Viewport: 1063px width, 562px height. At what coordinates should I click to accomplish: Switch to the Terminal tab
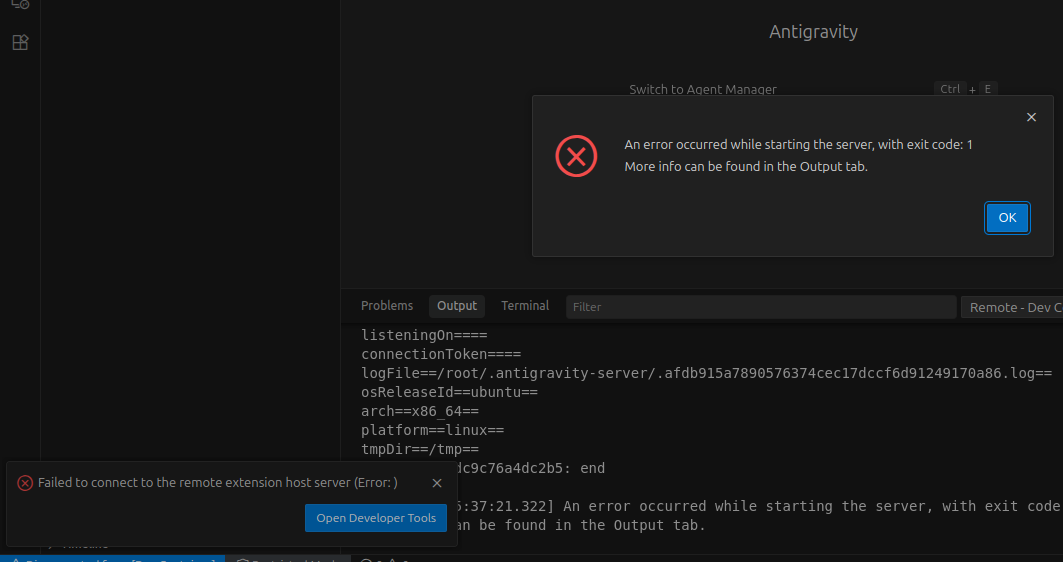pos(525,306)
